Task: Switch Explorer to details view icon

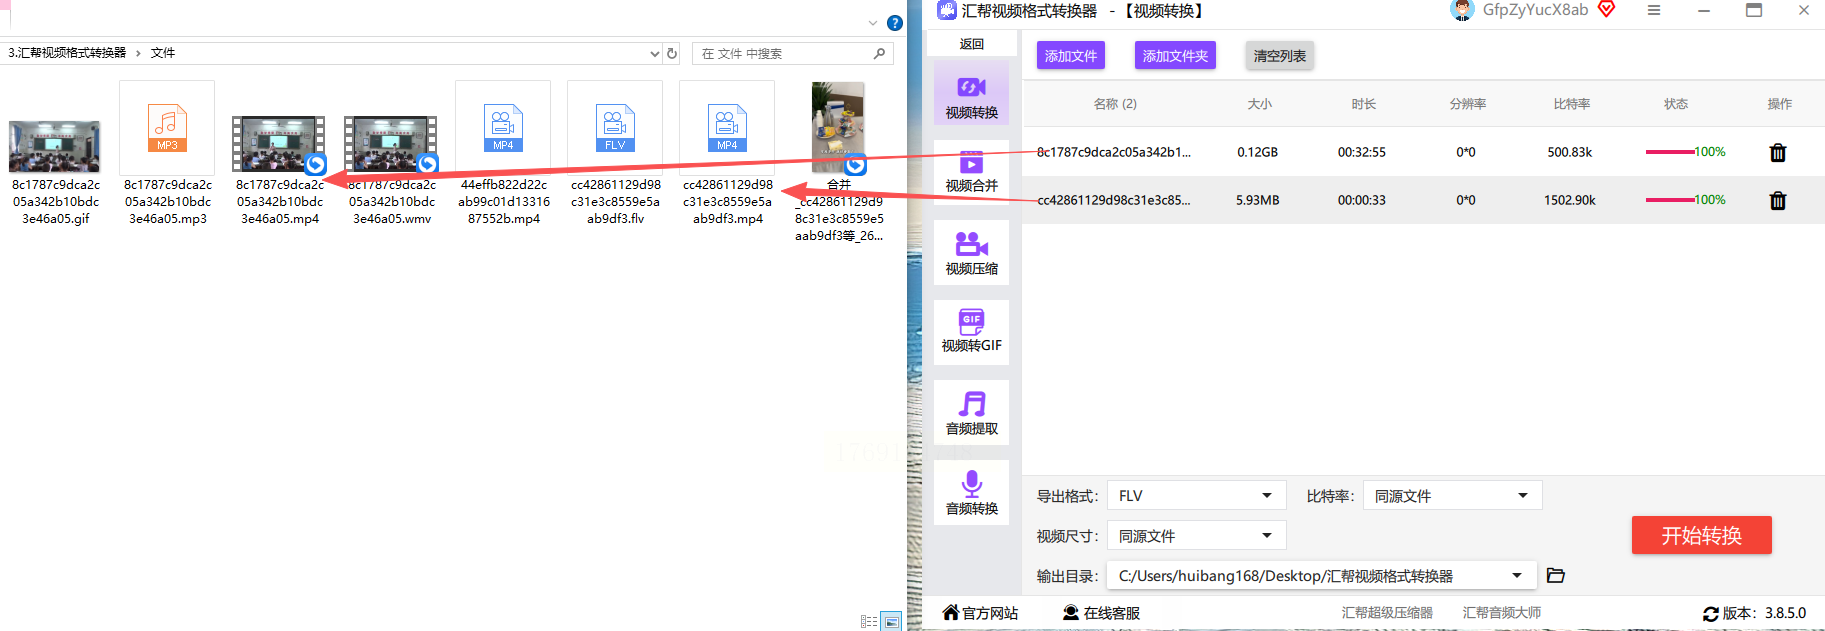Action: (869, 622)
